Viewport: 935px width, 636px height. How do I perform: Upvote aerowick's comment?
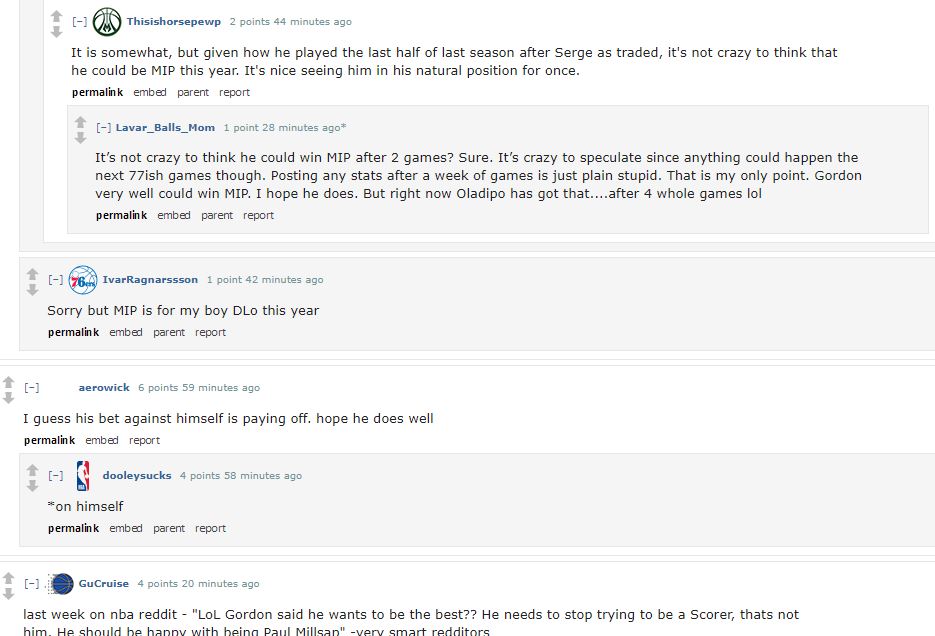pos(8,382)
